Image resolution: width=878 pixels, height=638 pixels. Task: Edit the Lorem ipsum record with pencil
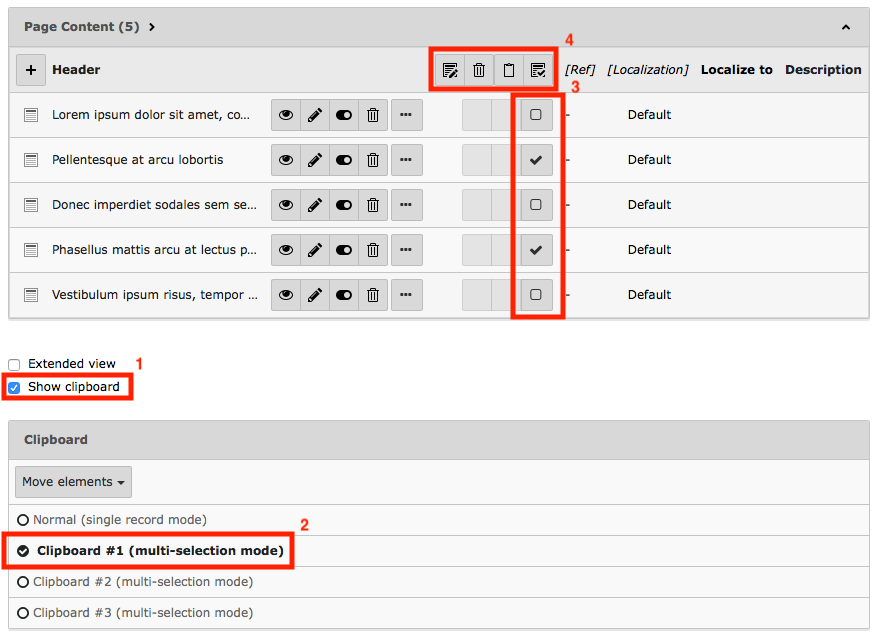click(315, 115)
